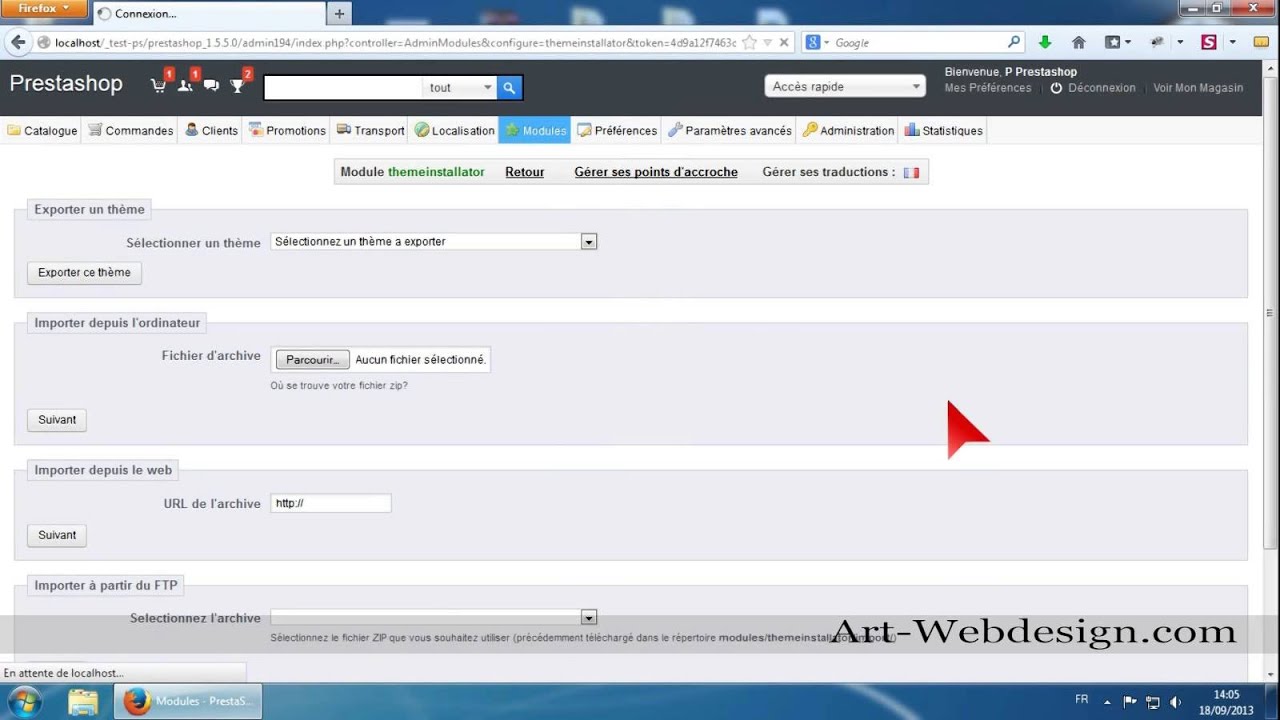Open a new tab with plus

pos(339,14)
